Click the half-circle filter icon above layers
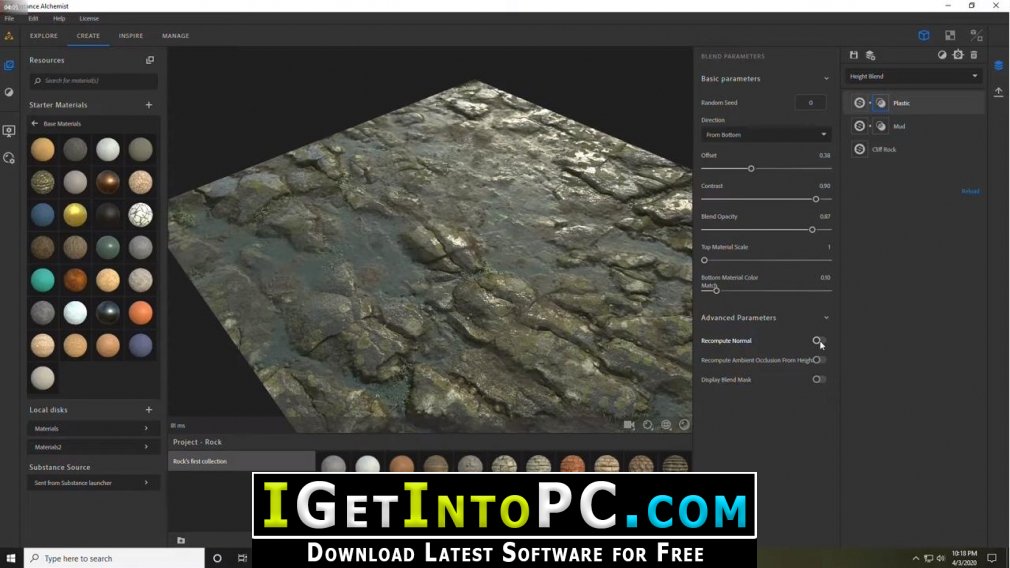The image size is (1010, 568). (942, 55)
